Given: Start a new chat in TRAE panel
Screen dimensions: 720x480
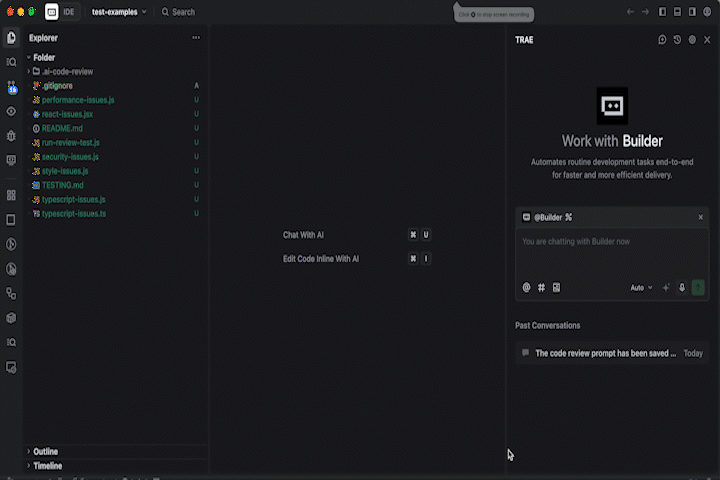Looking at the screenshot, I should point(662,40).
